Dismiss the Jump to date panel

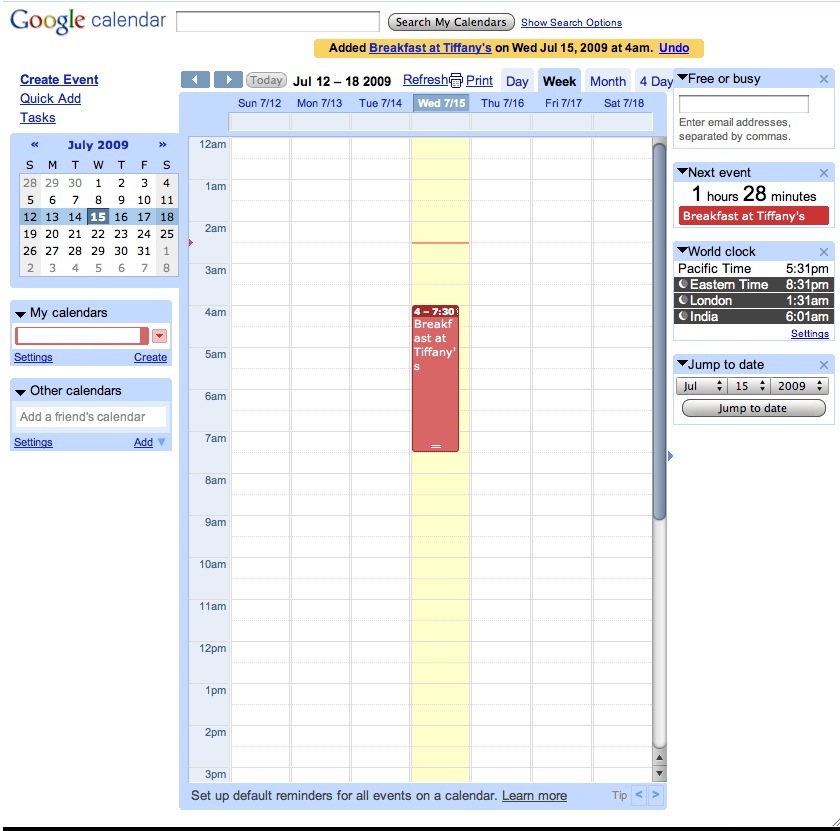[825, 364]
